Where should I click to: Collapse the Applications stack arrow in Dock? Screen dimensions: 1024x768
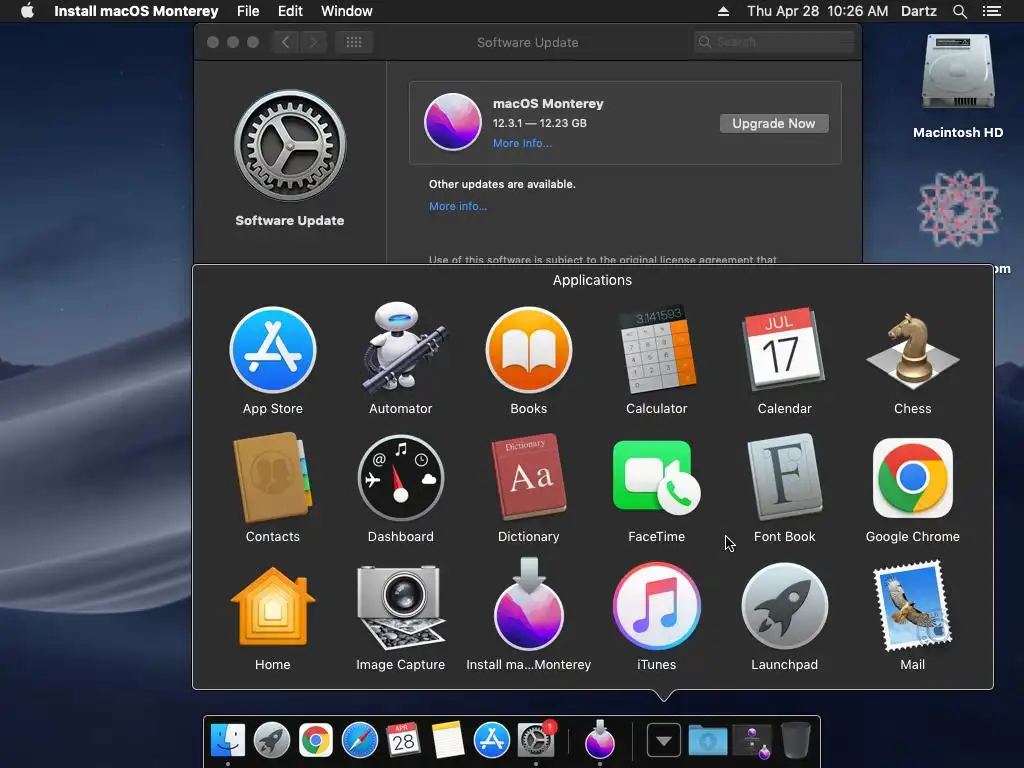pyautogui.click(x=664, y=741)
